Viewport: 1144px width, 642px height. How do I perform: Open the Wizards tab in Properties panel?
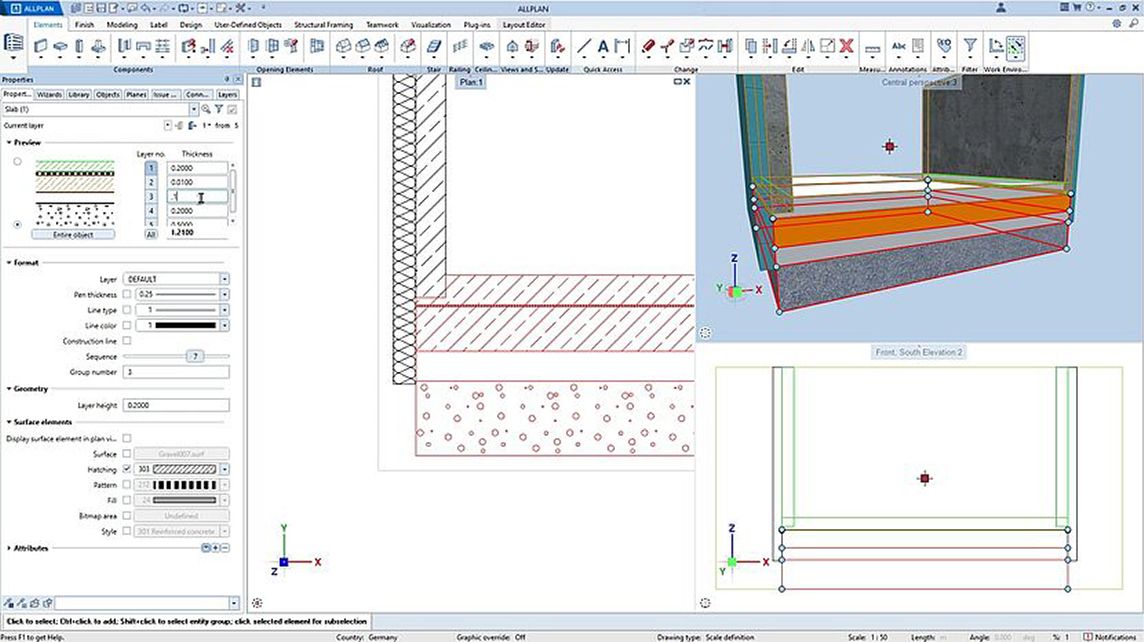(x=50, y=94)
